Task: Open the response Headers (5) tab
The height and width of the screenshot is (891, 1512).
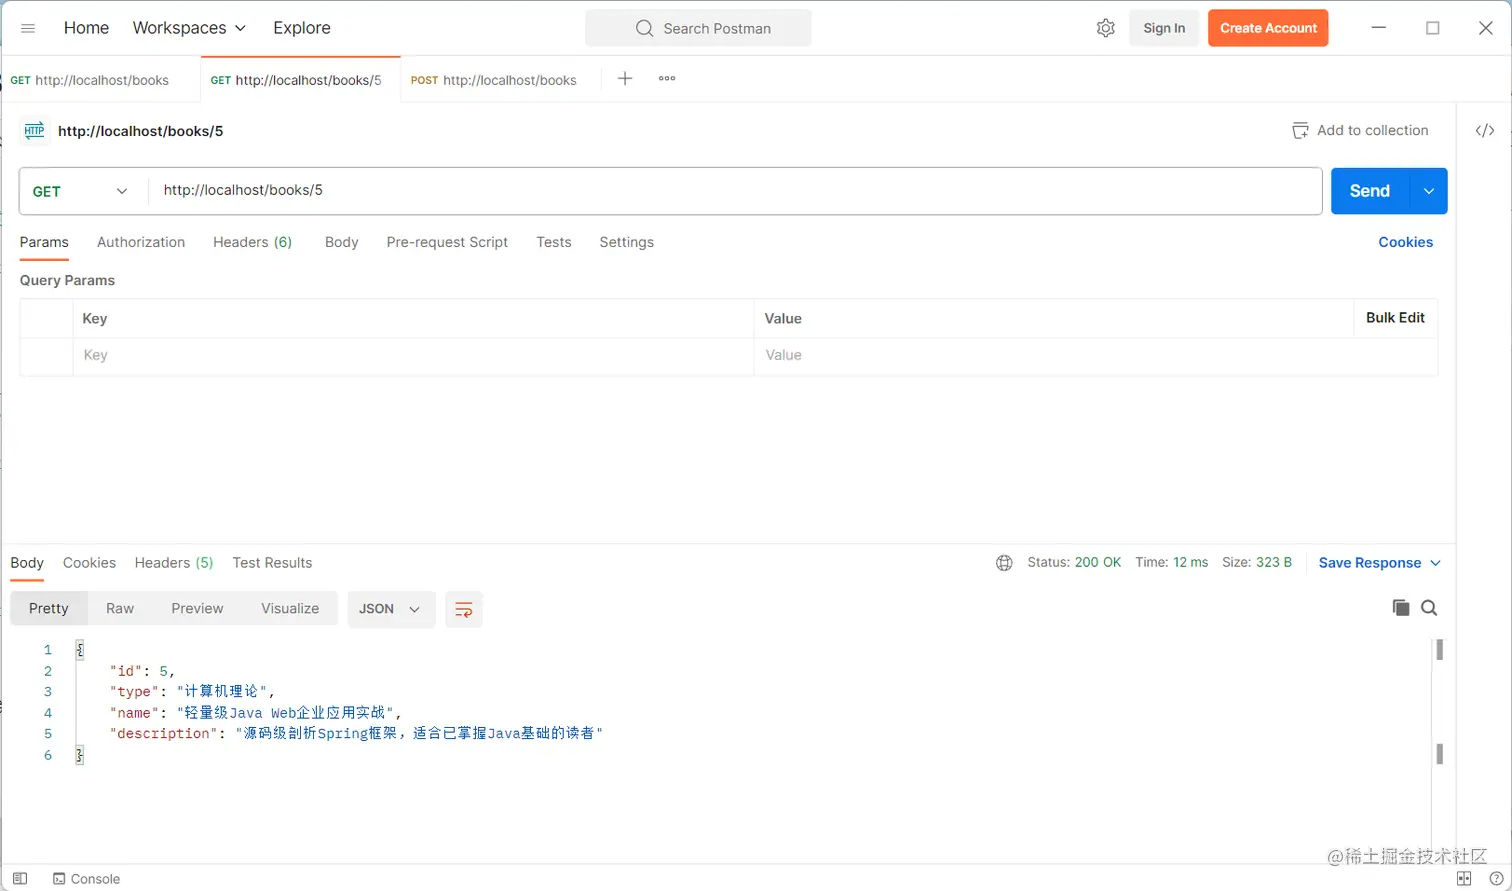Action: [174, 563]
